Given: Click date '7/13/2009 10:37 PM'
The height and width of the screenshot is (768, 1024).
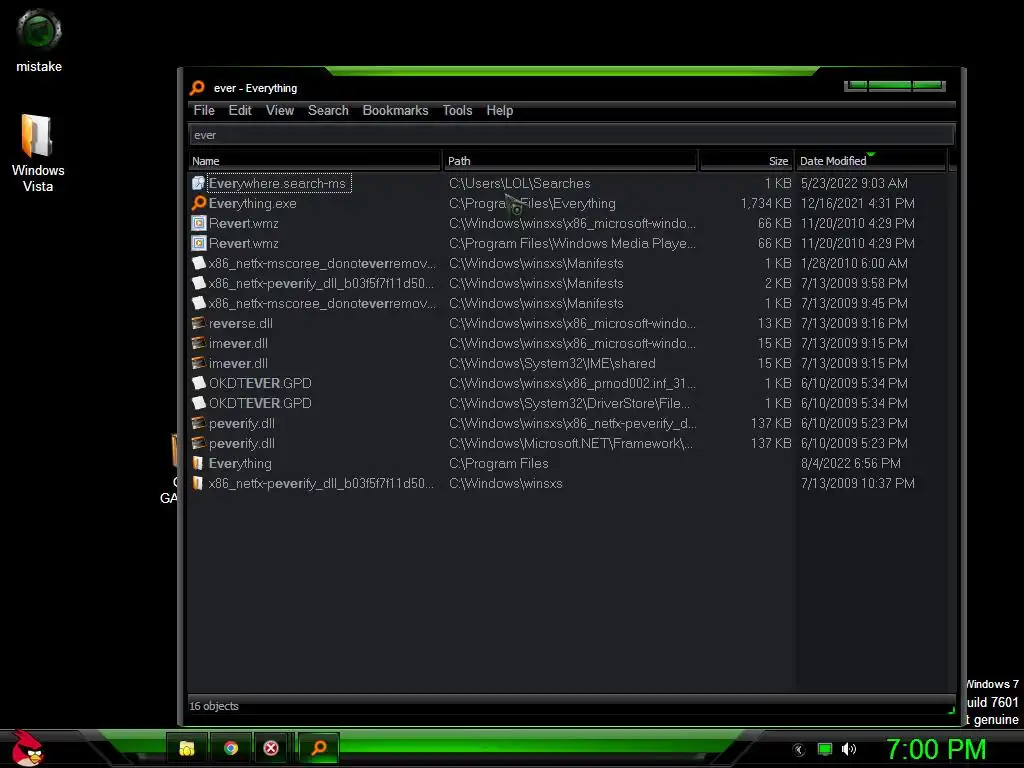Looking at the screenshot, I should 857,483.
